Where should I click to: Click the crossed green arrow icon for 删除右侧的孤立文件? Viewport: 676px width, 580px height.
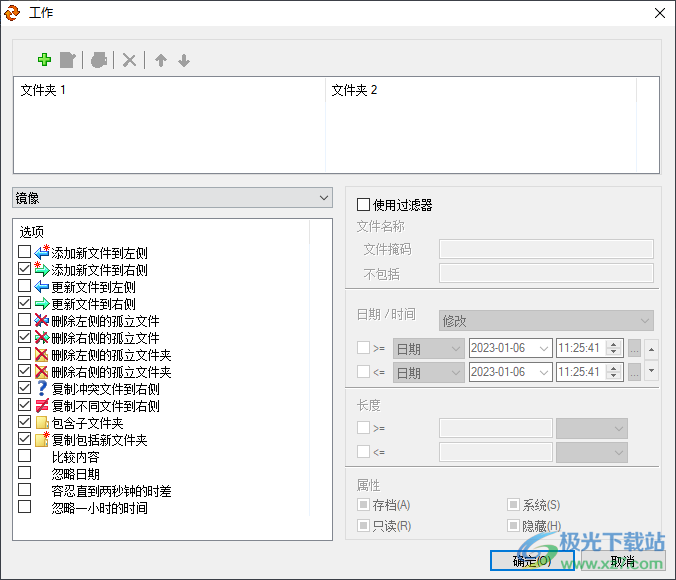pos(42,337)
